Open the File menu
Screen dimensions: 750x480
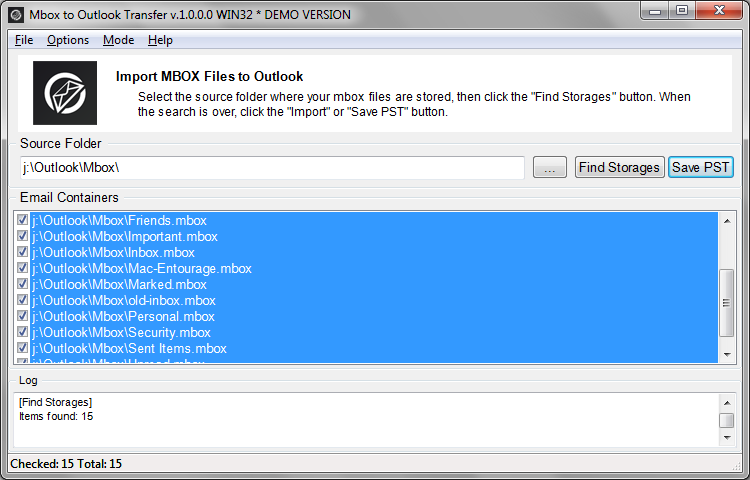[x=24, y=40]
